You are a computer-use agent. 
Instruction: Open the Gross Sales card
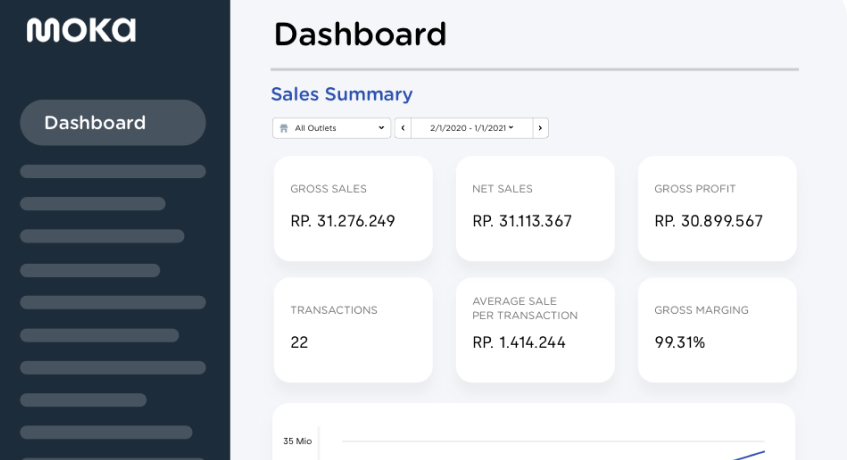(353, 208)
